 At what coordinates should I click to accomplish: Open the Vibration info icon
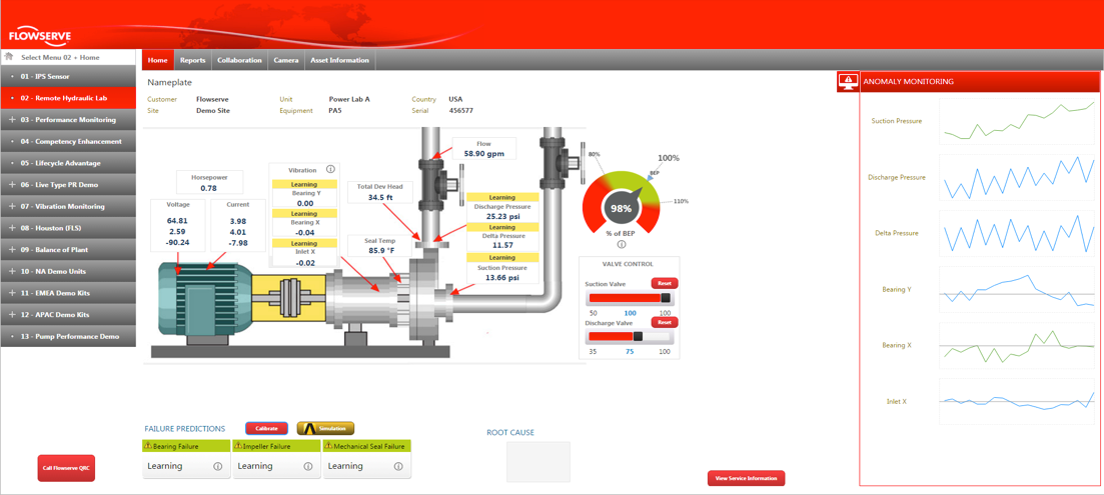[331, 170]
